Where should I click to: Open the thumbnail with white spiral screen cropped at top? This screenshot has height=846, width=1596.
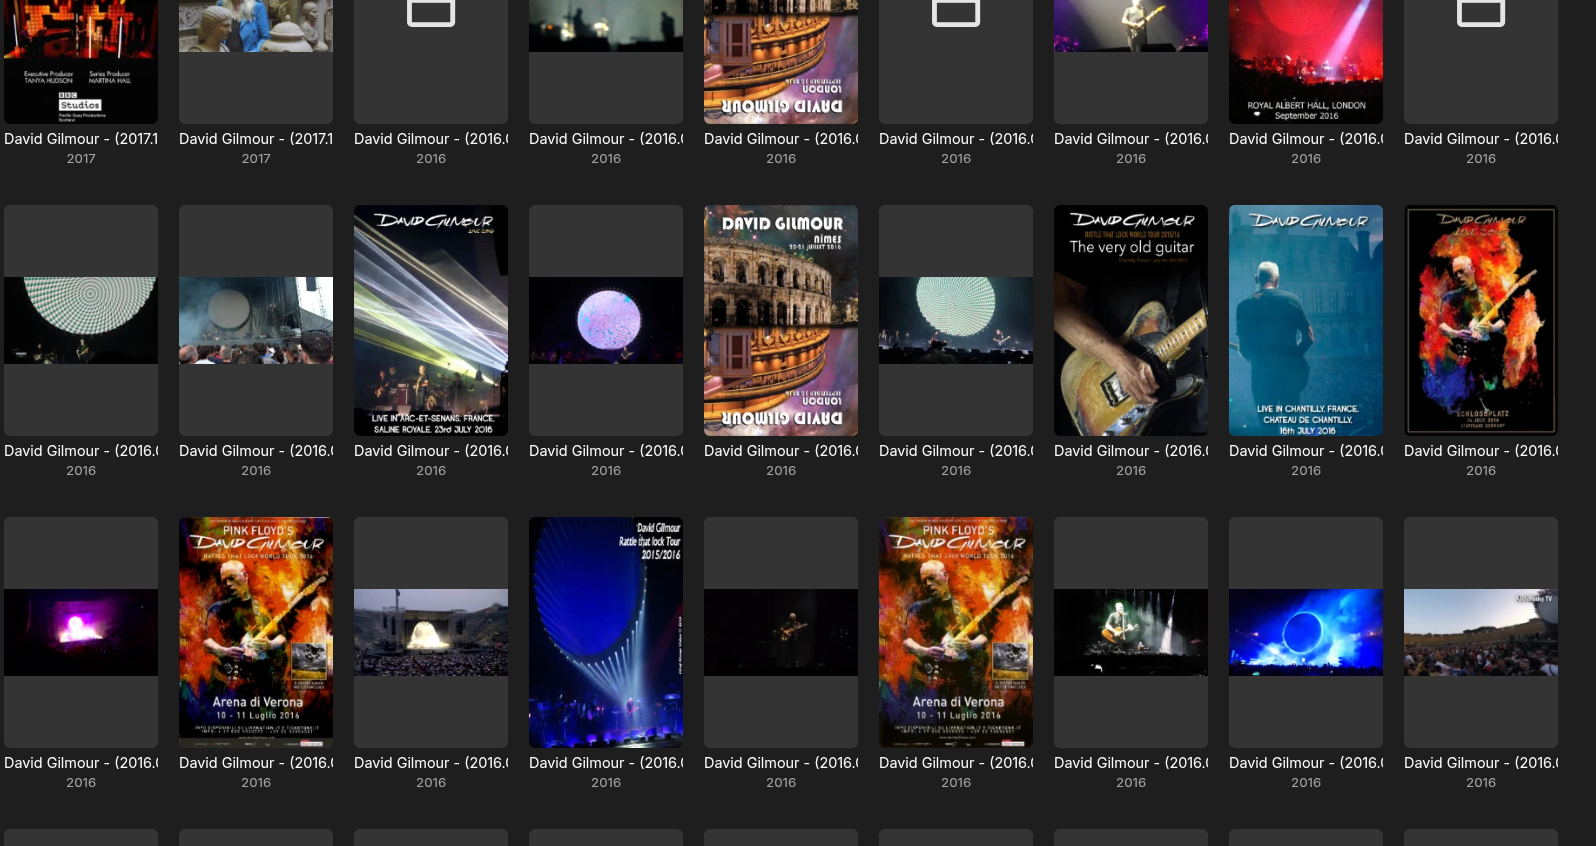(x=81, y=320)
